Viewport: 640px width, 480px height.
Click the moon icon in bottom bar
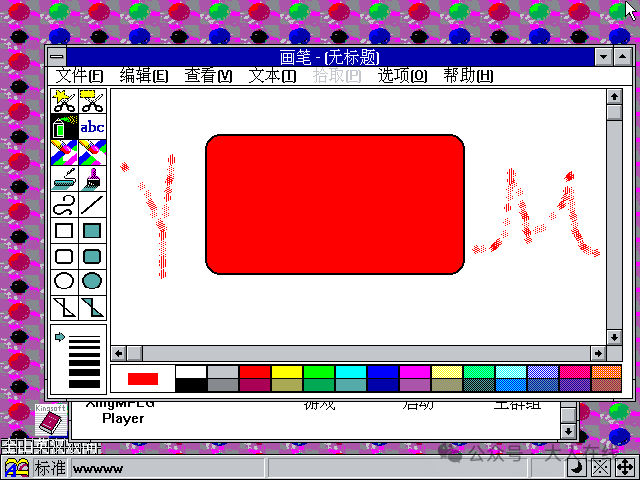point(577,467)
